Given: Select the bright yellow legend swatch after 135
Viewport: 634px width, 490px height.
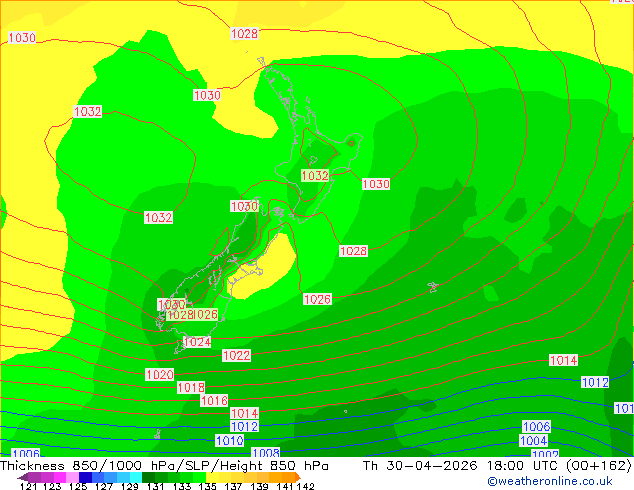Looking at the screenshot, I should click(212, 477).
